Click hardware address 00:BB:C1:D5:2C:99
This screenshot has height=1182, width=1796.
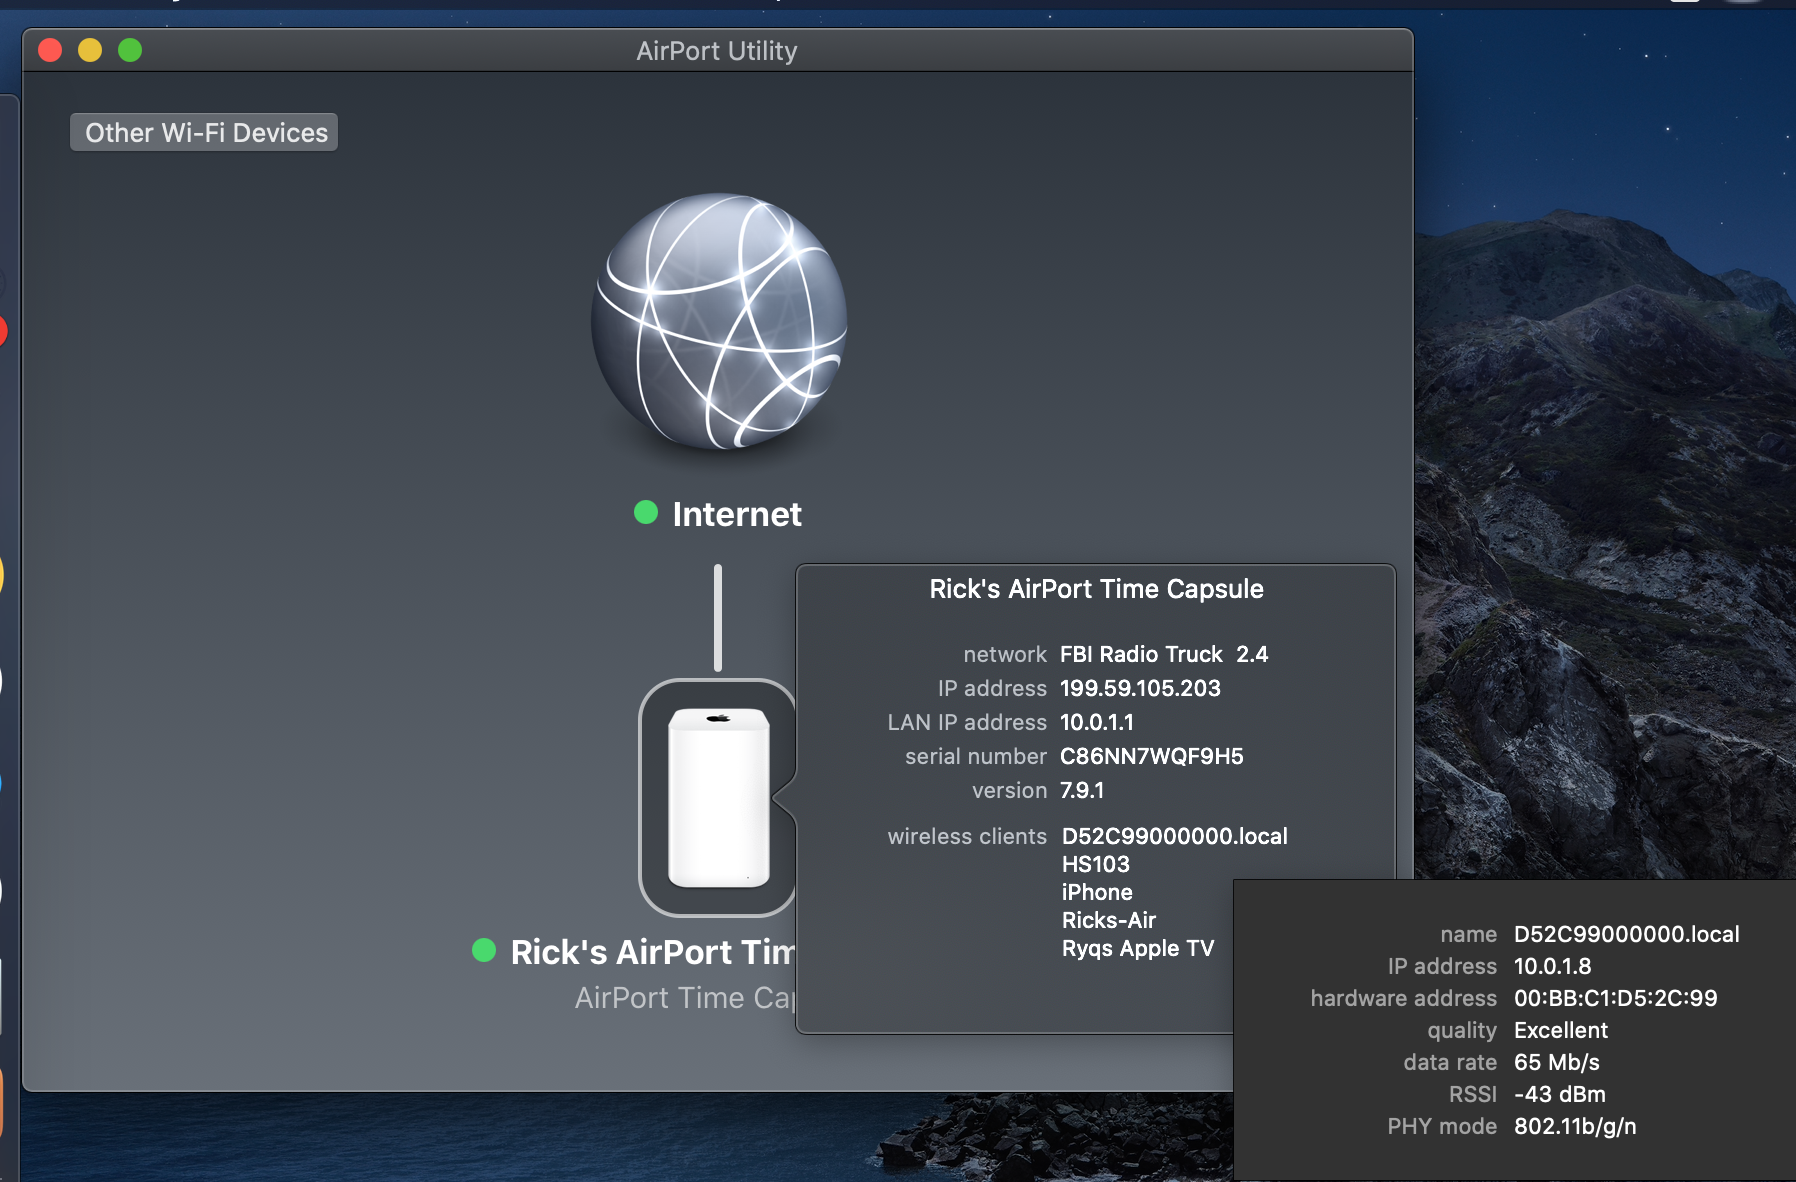click(x=1615, y=998)
